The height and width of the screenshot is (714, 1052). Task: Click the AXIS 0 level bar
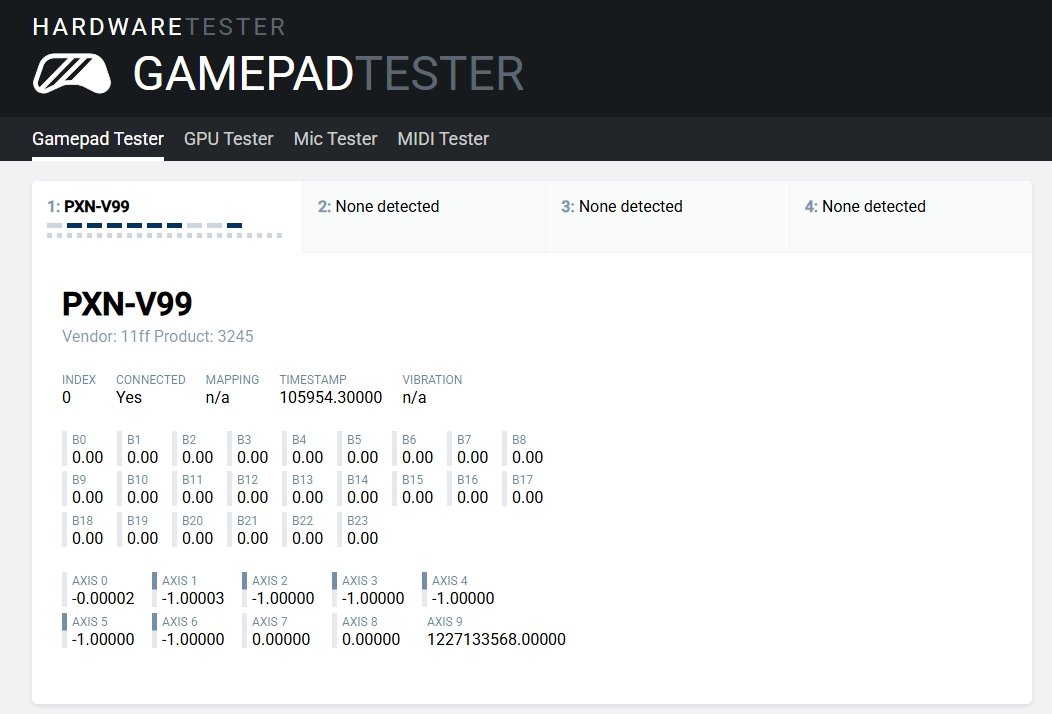(x=65, y=590)
